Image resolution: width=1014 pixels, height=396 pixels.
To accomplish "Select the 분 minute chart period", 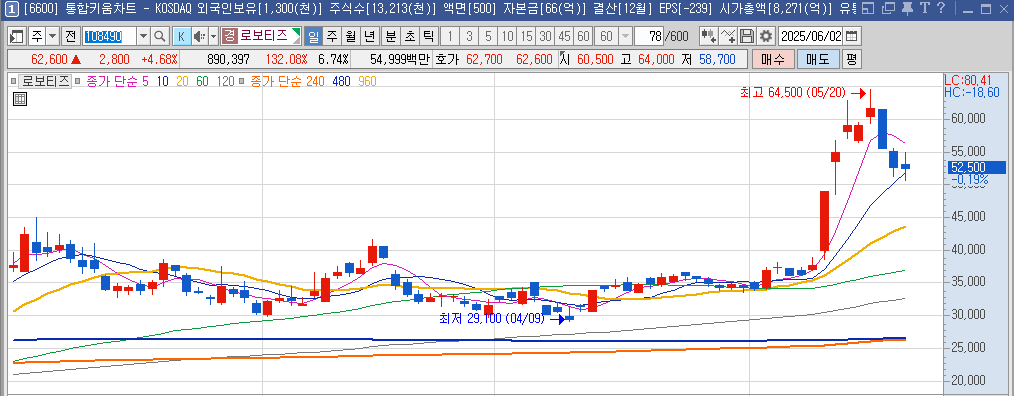I will pyautogui.click(x=391, y=36).
